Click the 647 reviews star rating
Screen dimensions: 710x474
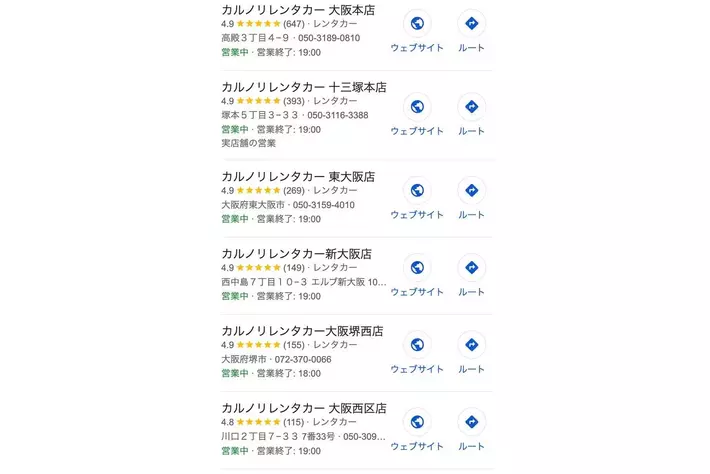click(259, 24)
